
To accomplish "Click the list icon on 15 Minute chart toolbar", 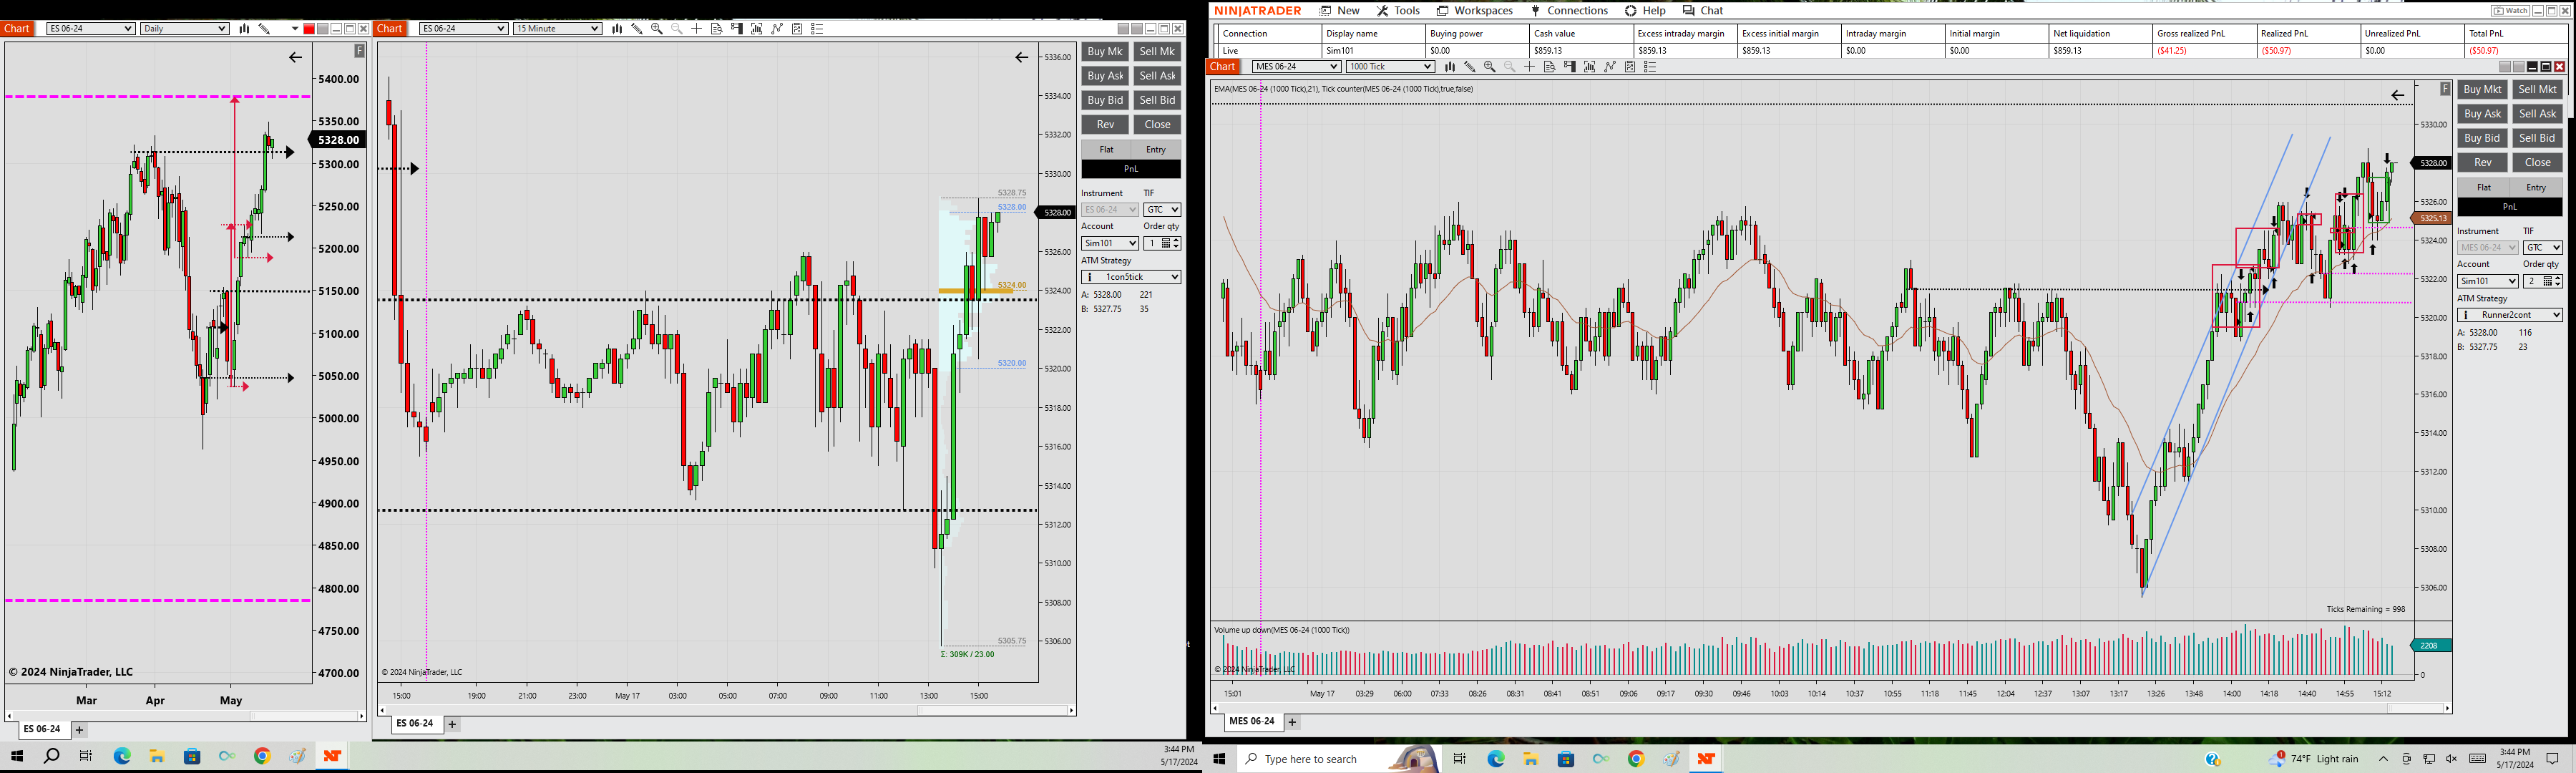I will (817, 29).
